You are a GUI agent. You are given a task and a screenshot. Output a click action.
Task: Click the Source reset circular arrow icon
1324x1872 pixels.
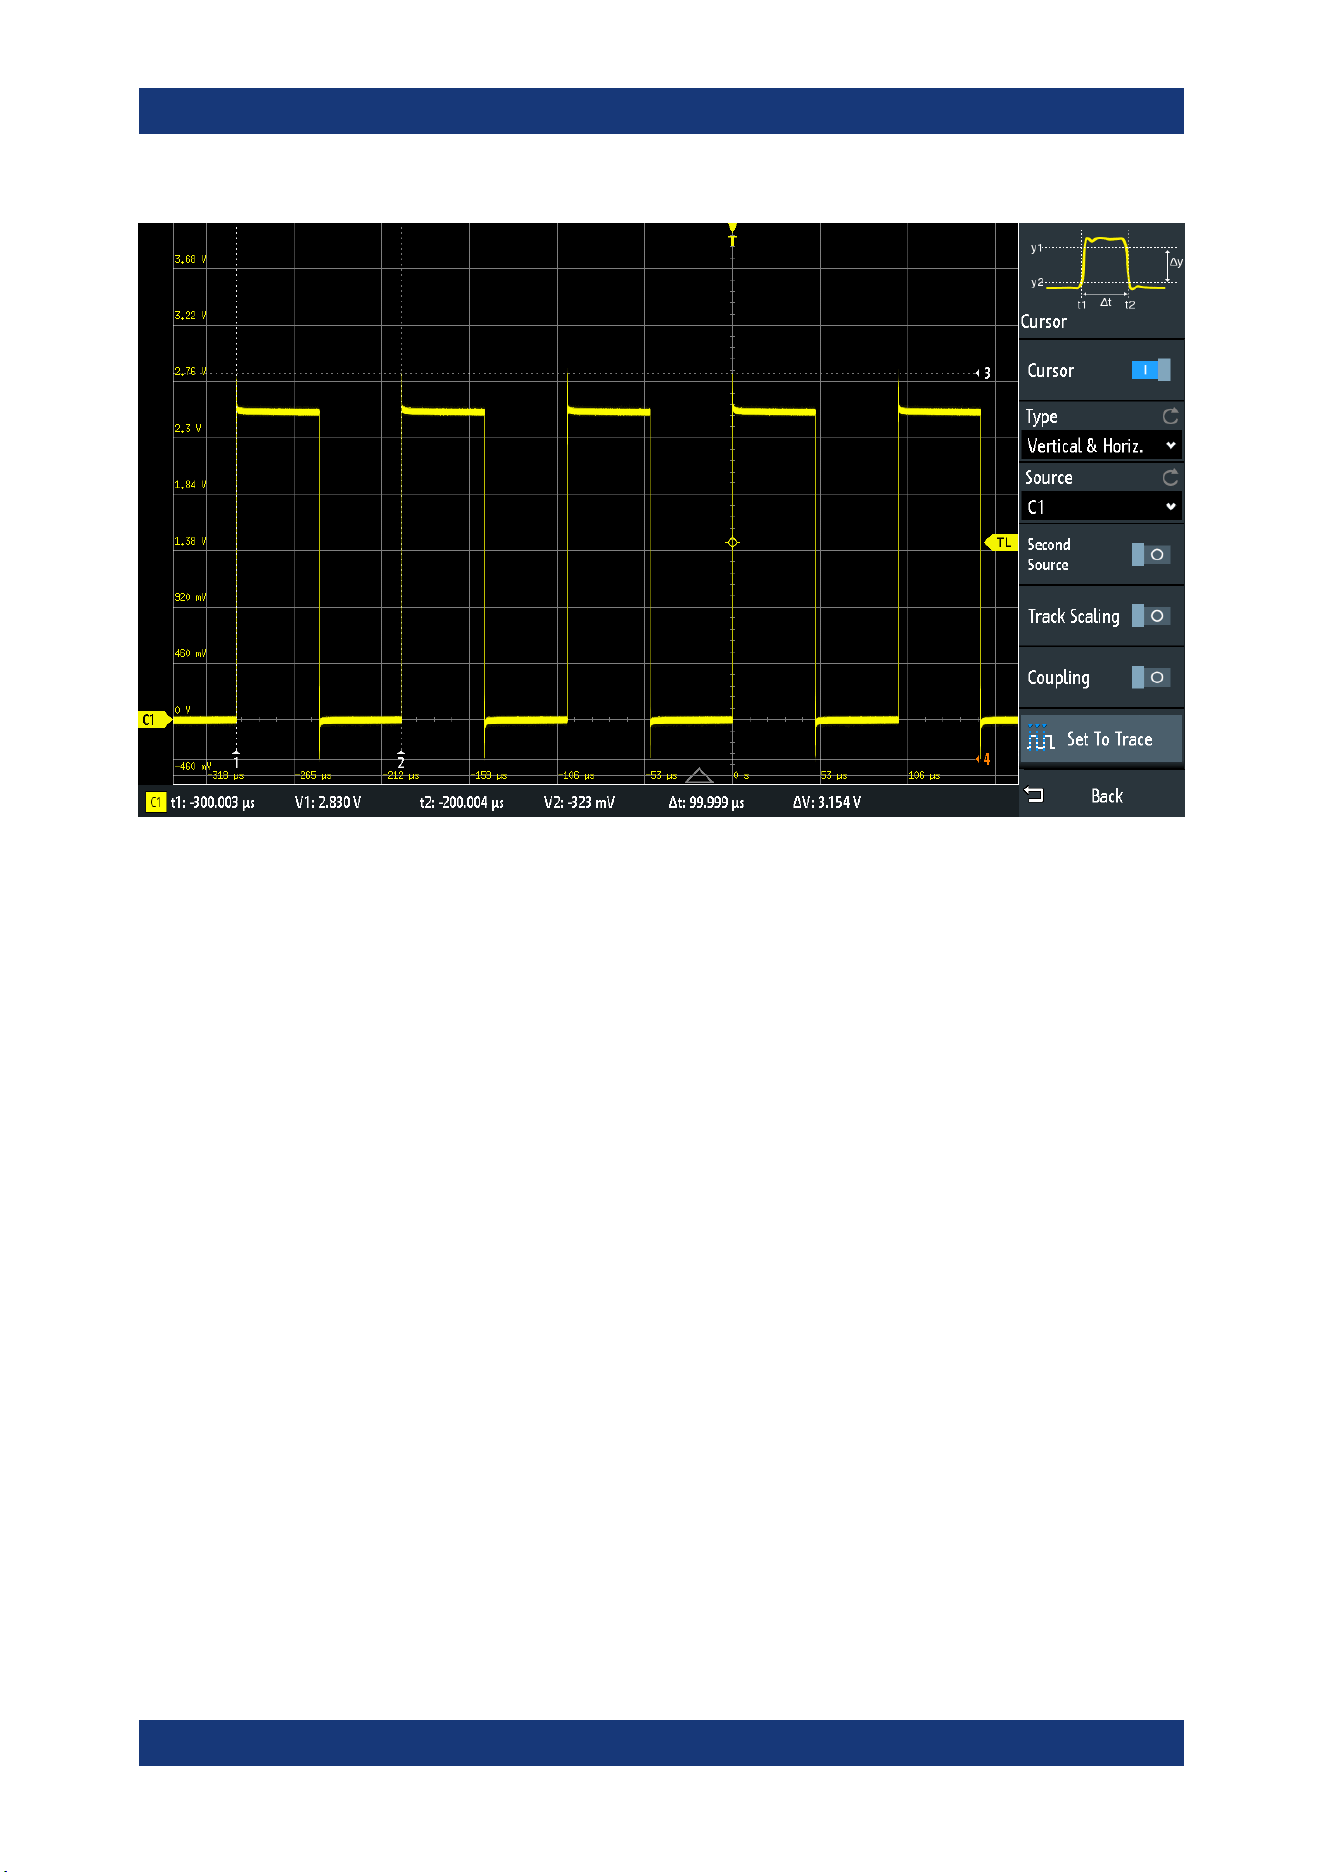pyautogui.click(x=1170, y=477)
